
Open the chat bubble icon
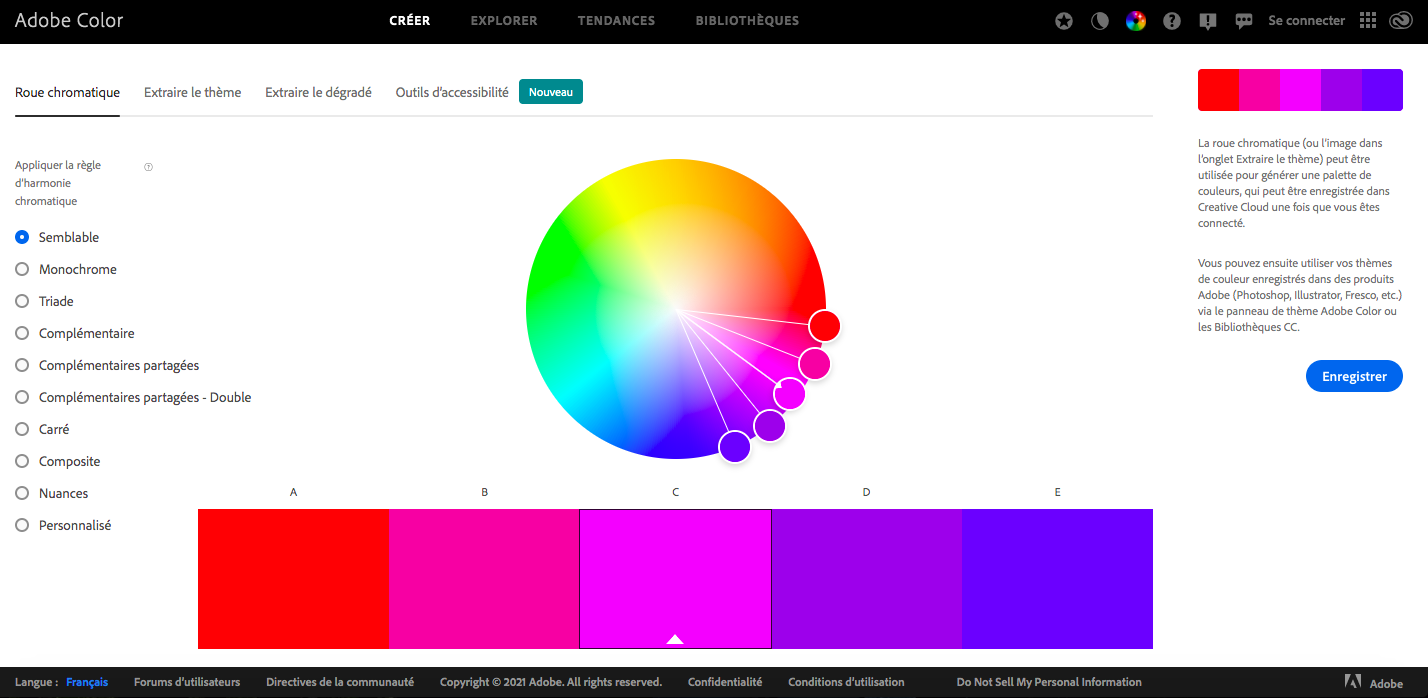(1244, 21)
